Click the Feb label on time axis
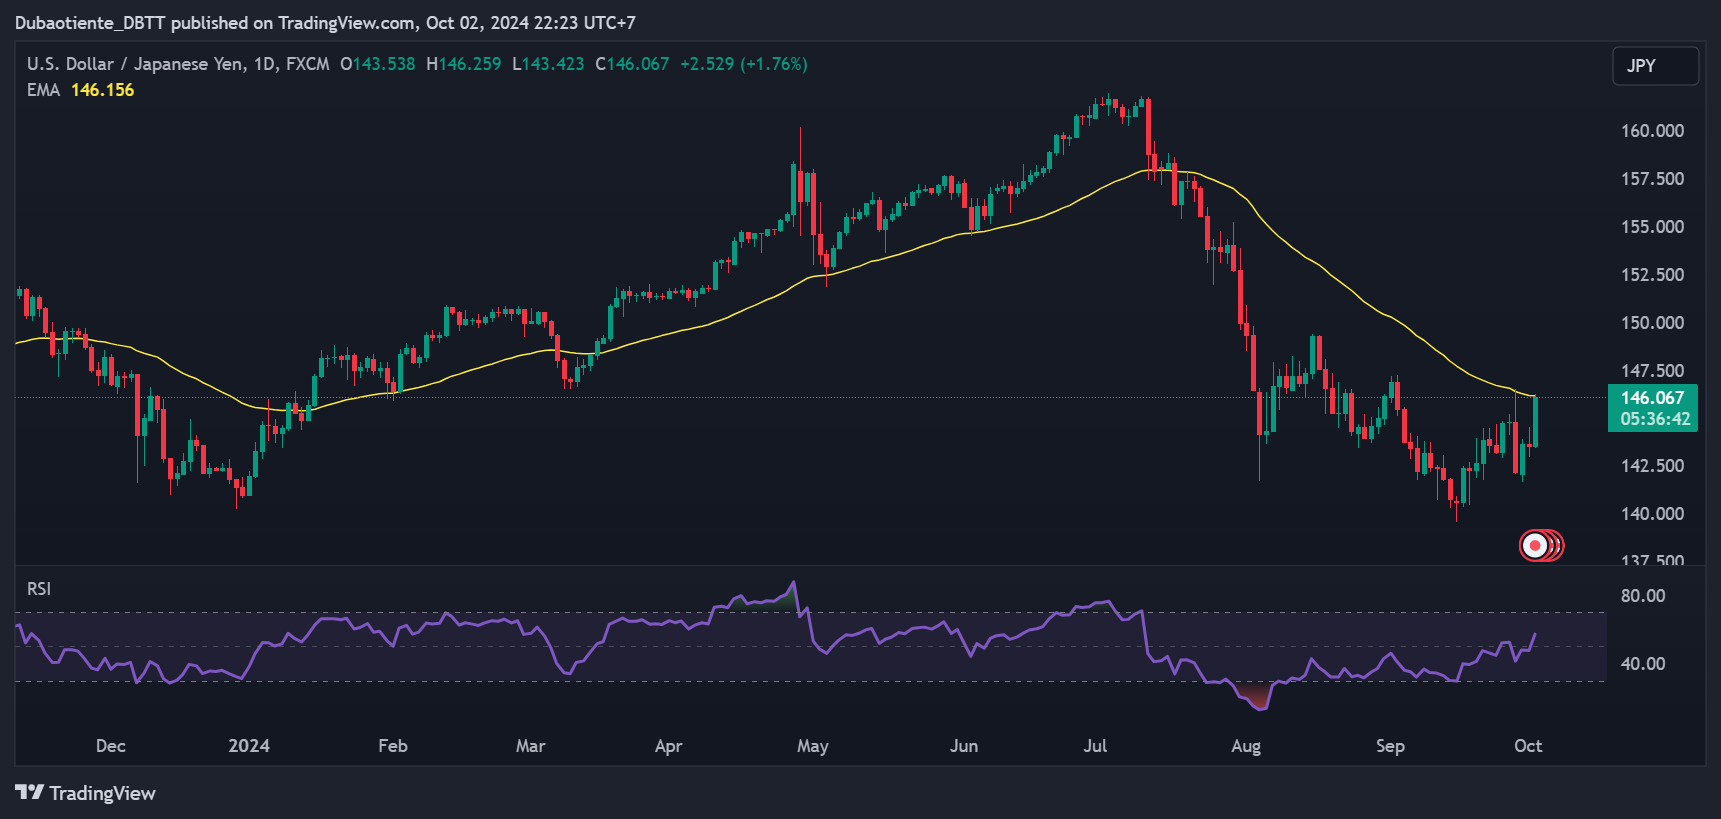1721x819 pixels. [x=393, y=746]
